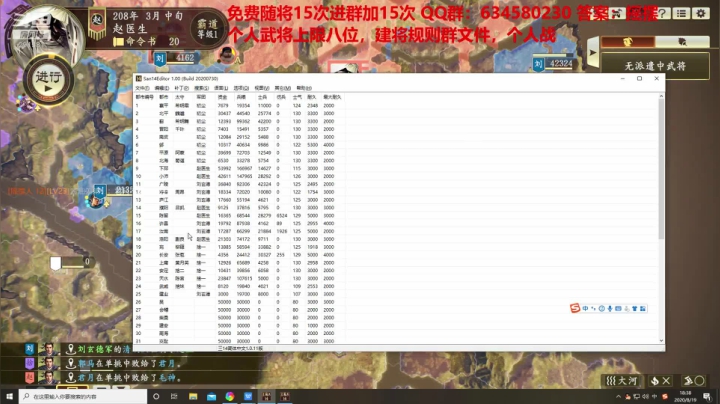Click the 霸道 等级1 badge

(208, 28)
